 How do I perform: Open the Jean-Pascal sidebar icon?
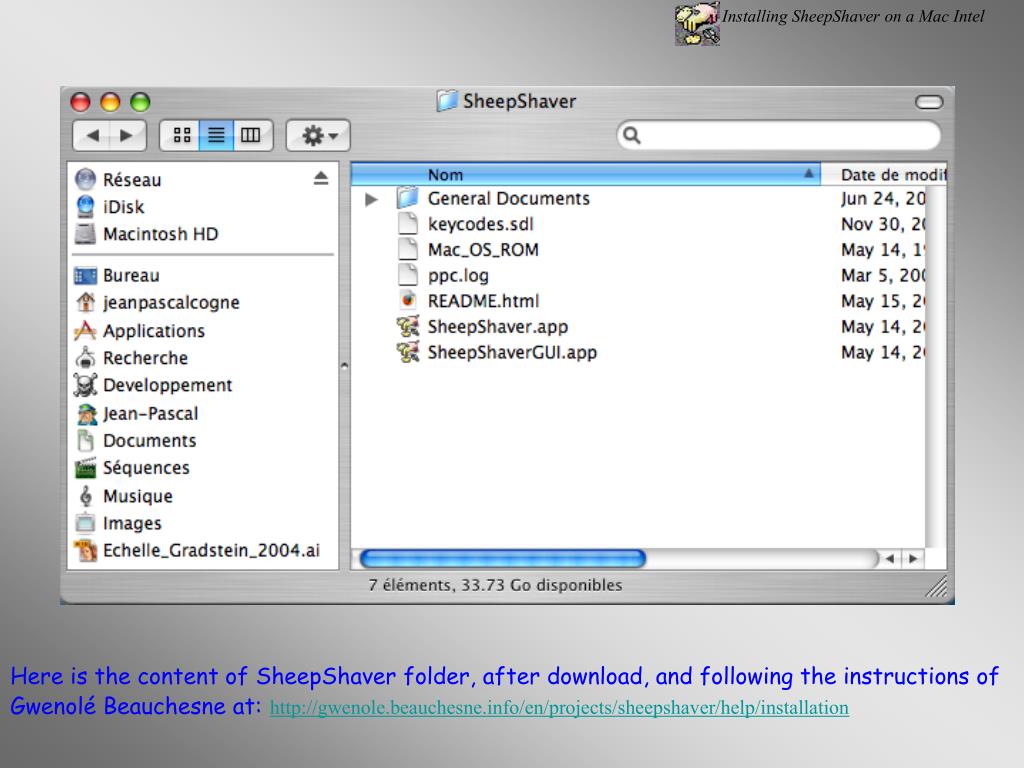(x=86, y=413)
